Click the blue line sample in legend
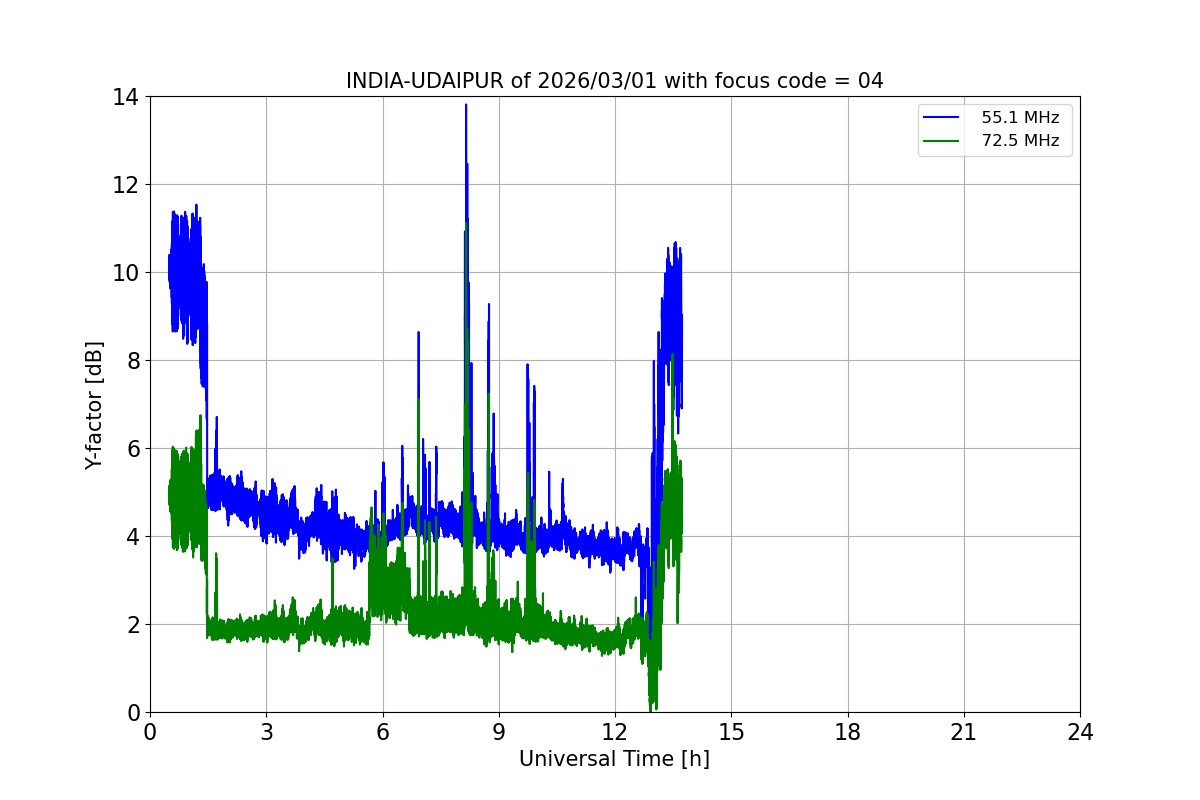1200x800 pixels. coord(942,118)
